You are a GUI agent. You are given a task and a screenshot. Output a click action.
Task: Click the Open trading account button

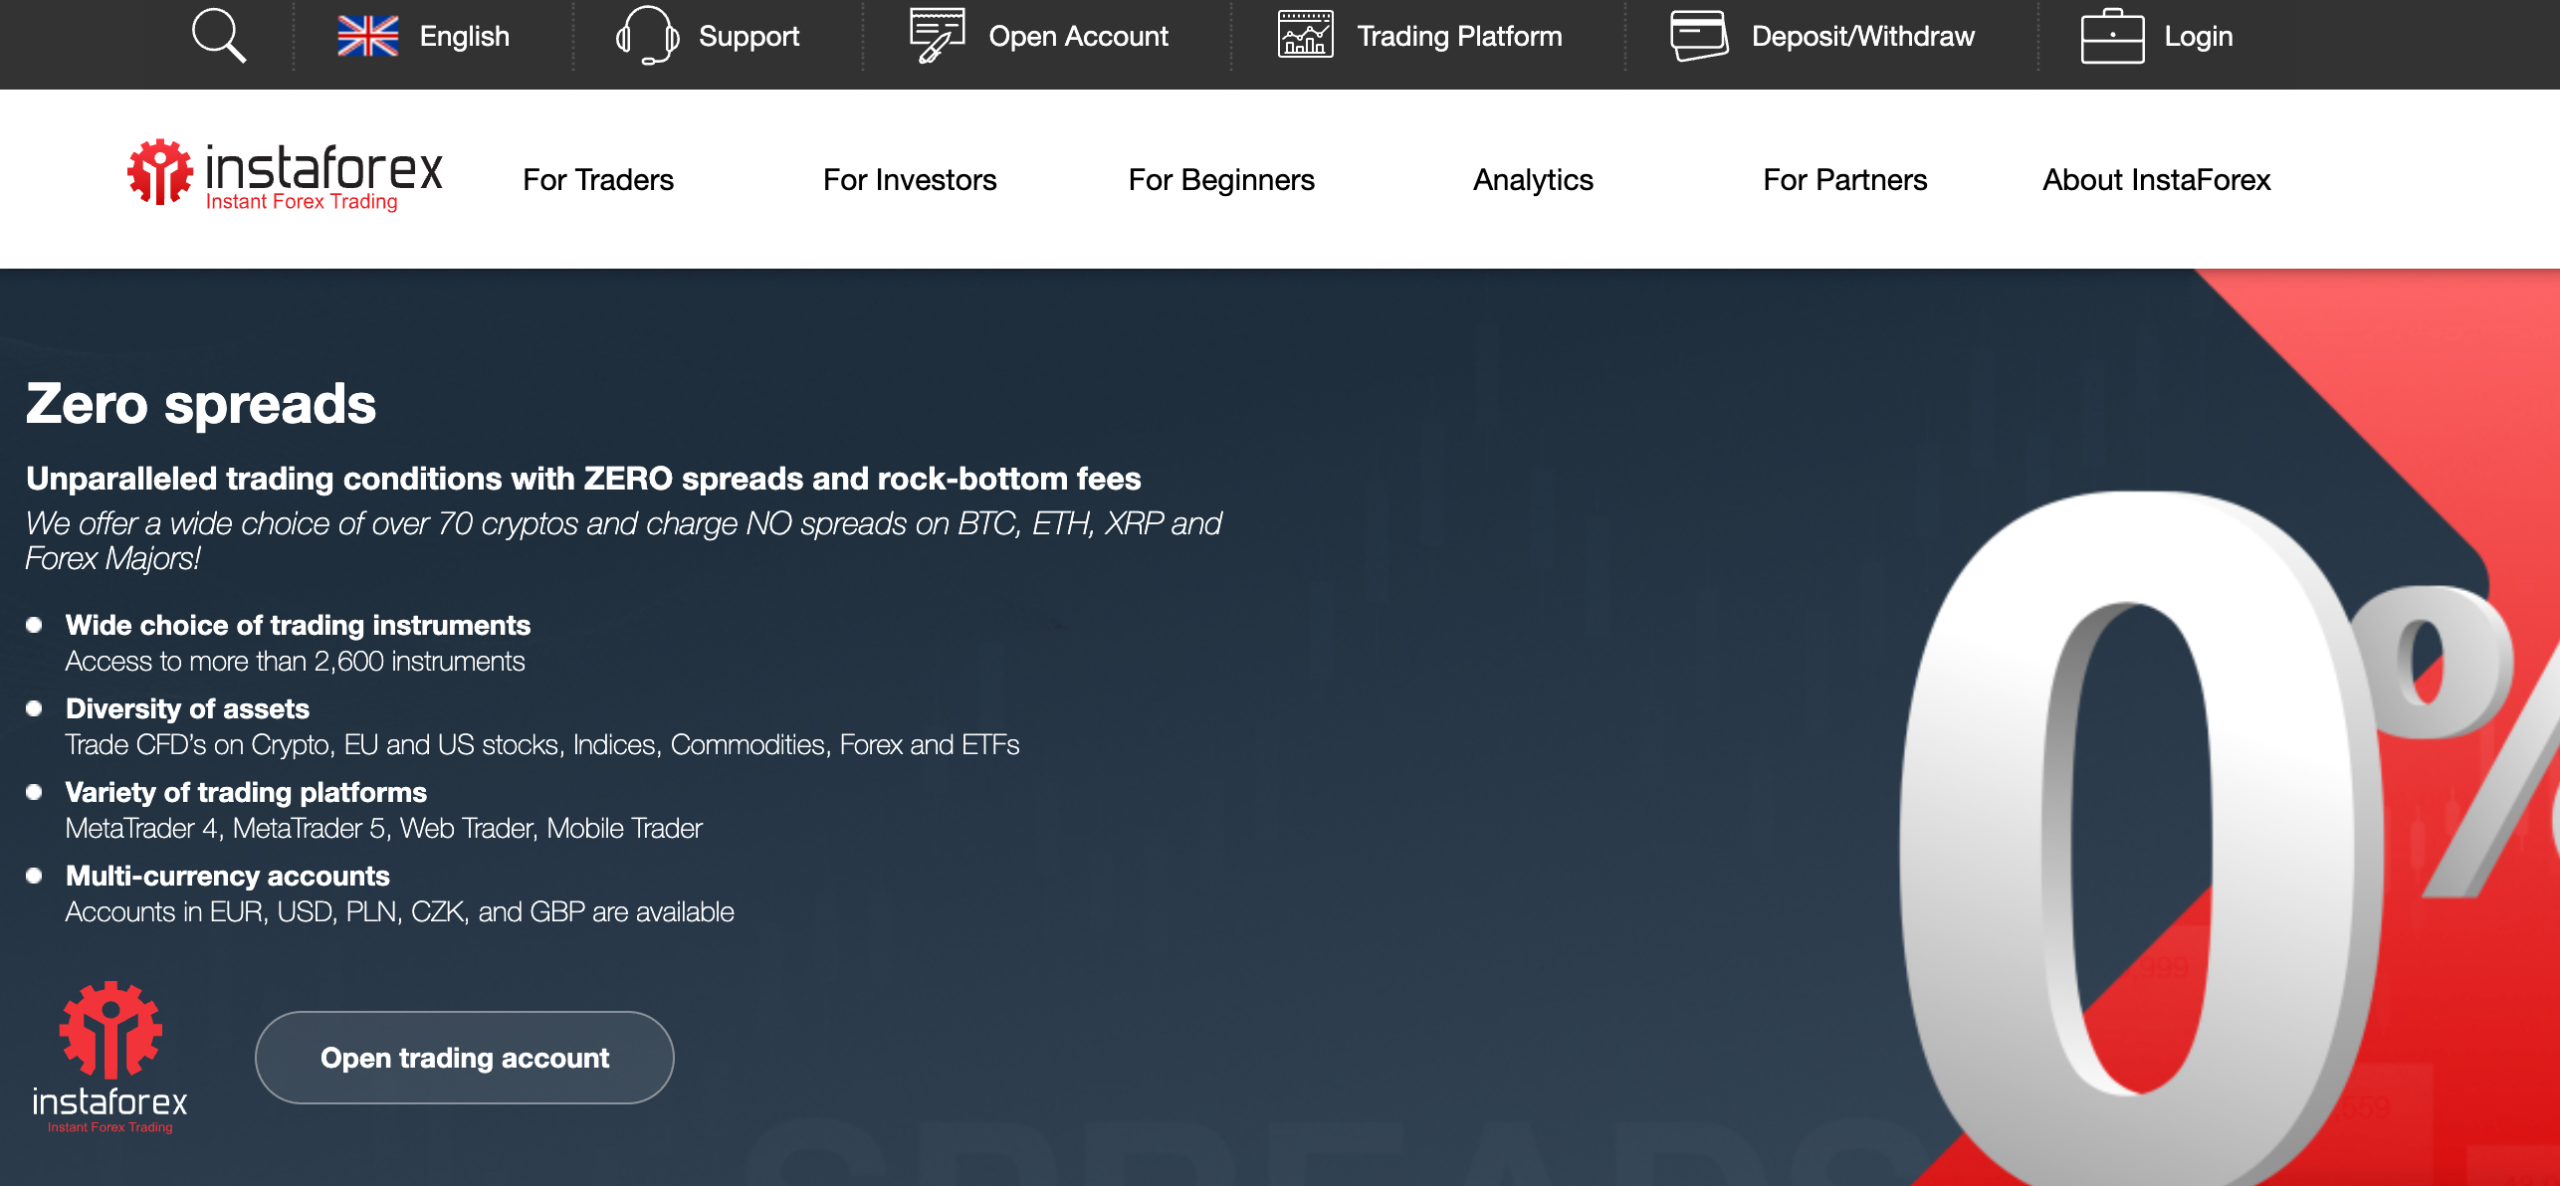(x=465, y=1057)
